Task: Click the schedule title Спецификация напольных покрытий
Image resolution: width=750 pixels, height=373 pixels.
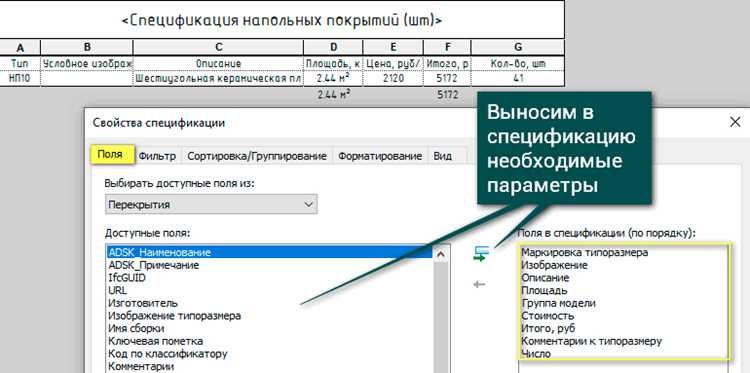Action: [282, 21]
